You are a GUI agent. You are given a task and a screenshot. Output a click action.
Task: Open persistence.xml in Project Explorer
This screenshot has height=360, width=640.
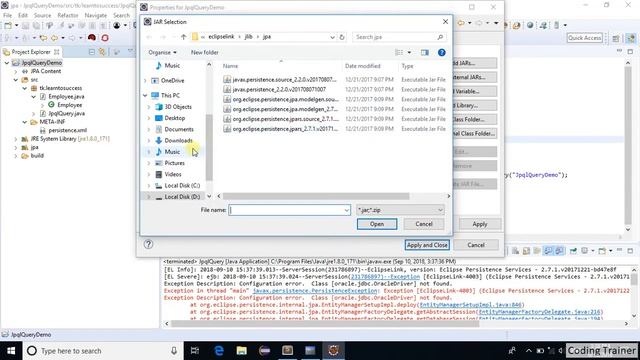pyautogui.click(x=67, y=130)
